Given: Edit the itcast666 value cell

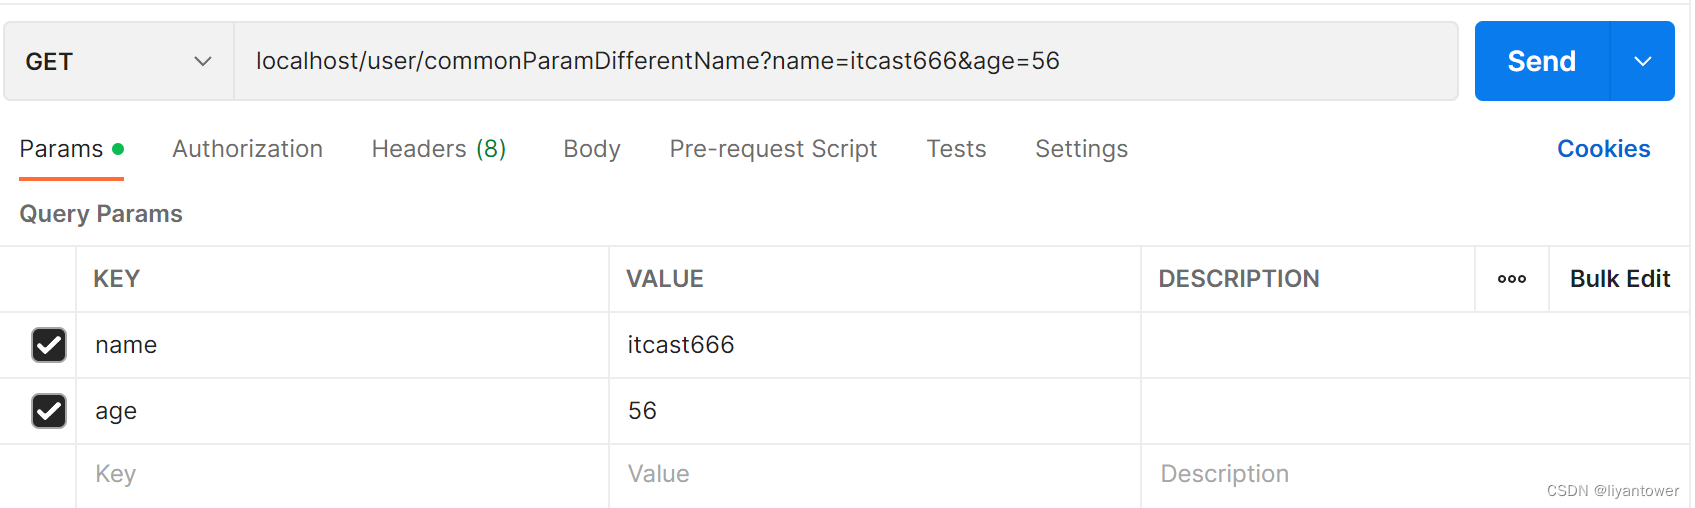Looking at the screenshot, I should [x=875, y=345].
